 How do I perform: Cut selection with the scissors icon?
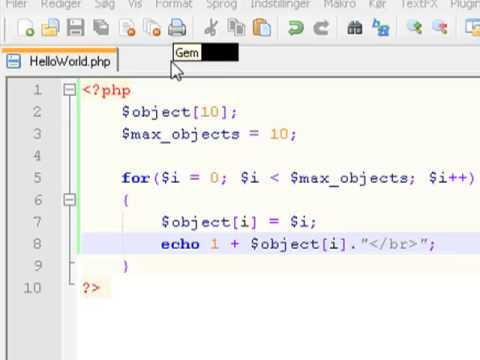[211, 27]
